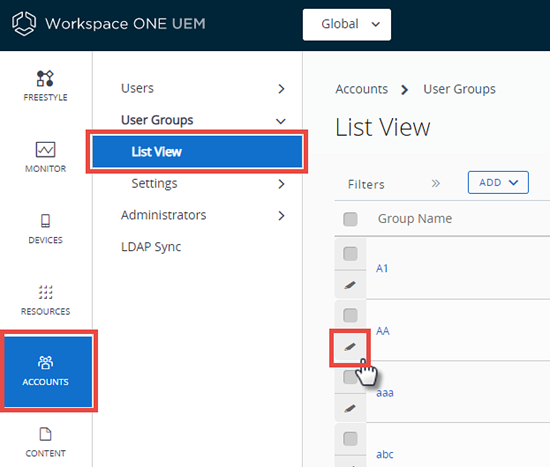Open the ADD dropdown button
This screenshot has width=550, height=467.
(x=498, y=182)
